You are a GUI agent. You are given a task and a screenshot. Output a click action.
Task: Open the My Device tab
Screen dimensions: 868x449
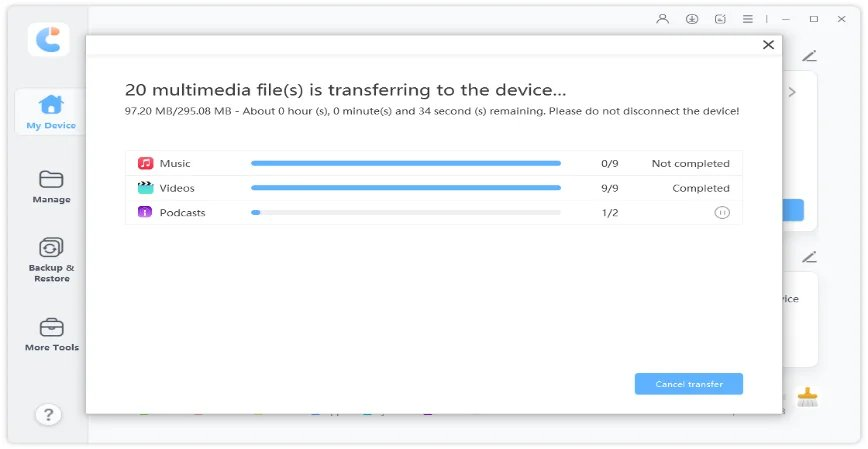pos(50,112)
